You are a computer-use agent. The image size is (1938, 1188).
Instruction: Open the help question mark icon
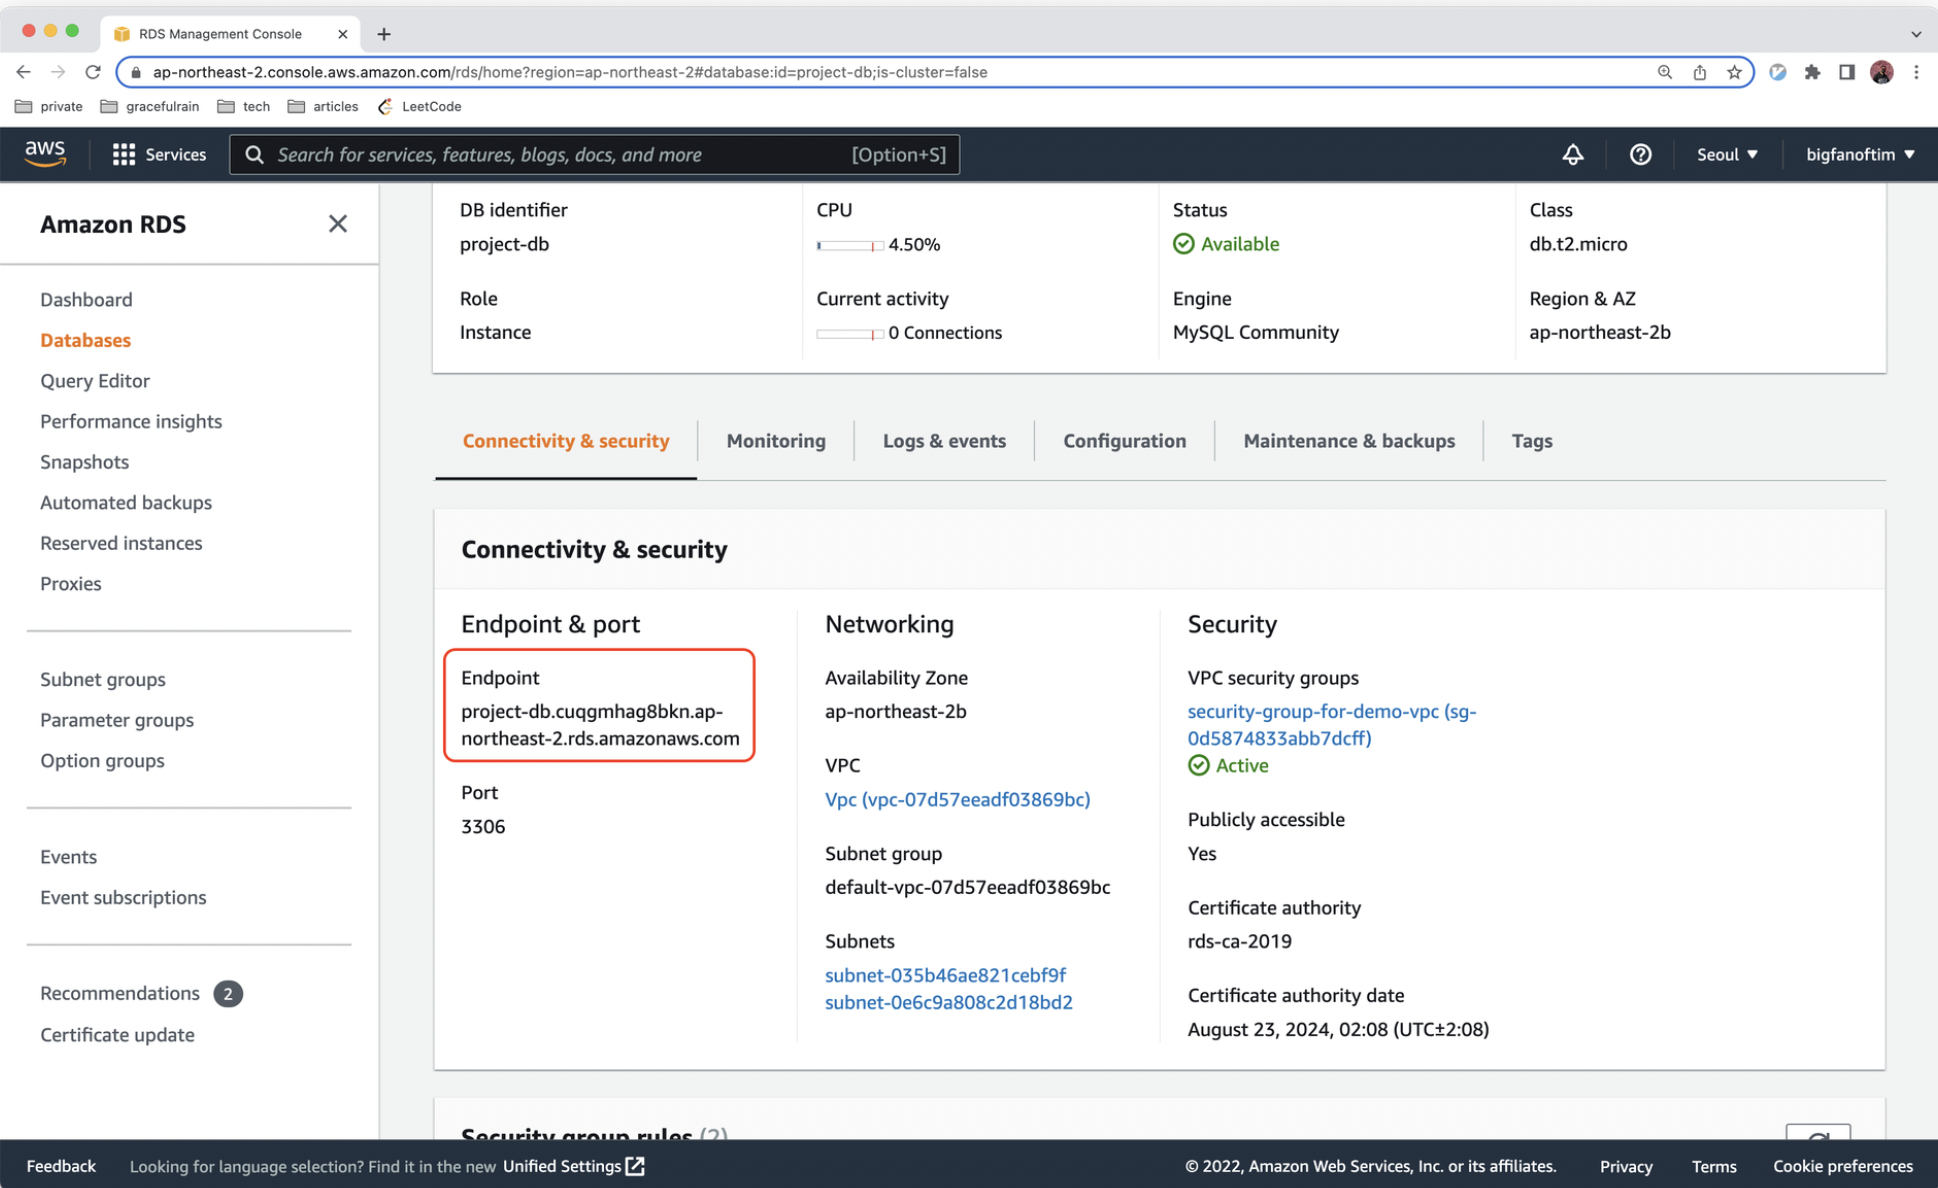(1640, 154)
